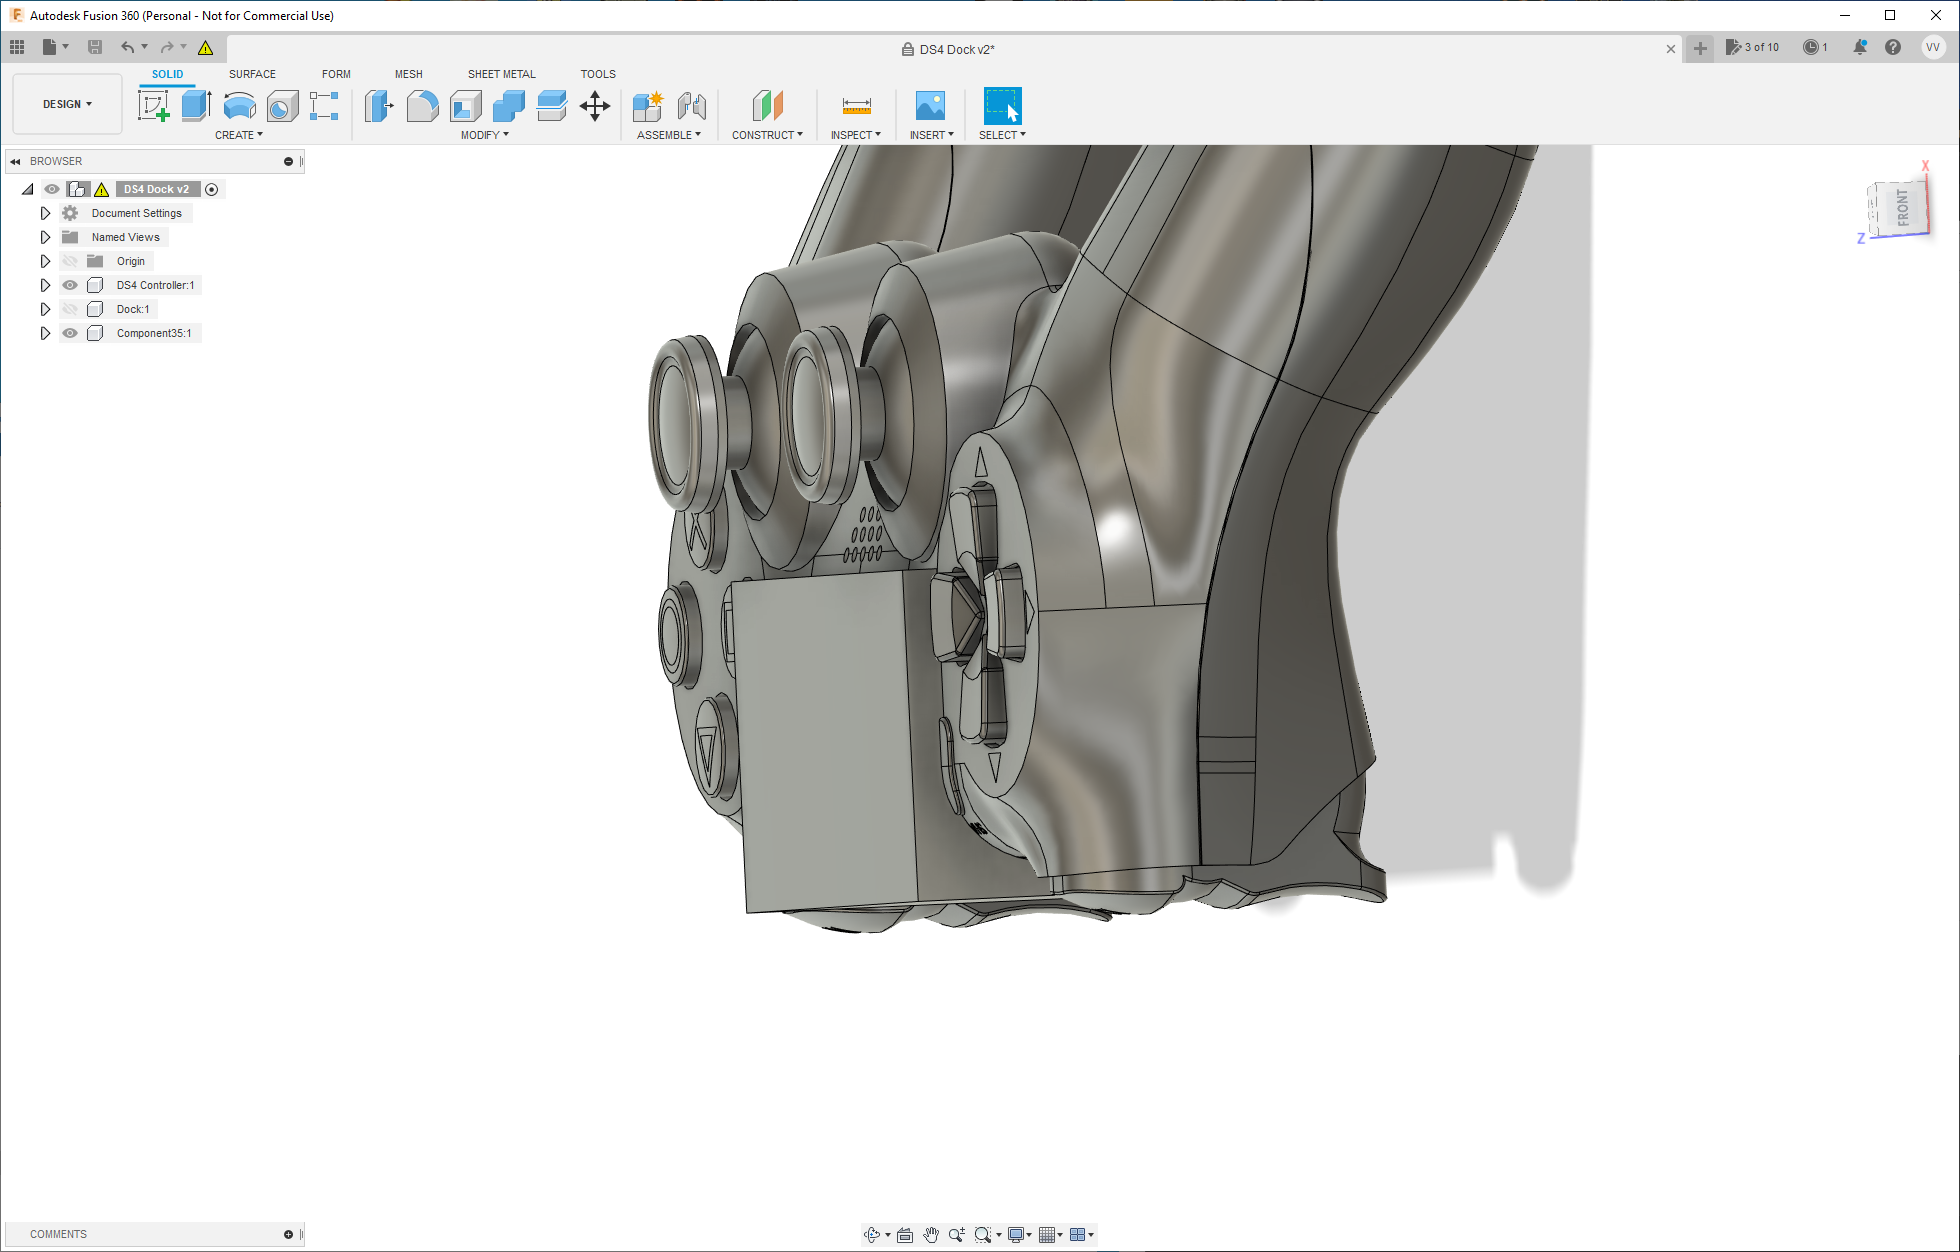Expand Component35:1
The height and width of the screenshot is (1252, 1960).
pyautogui.click(x=45, y=333)
